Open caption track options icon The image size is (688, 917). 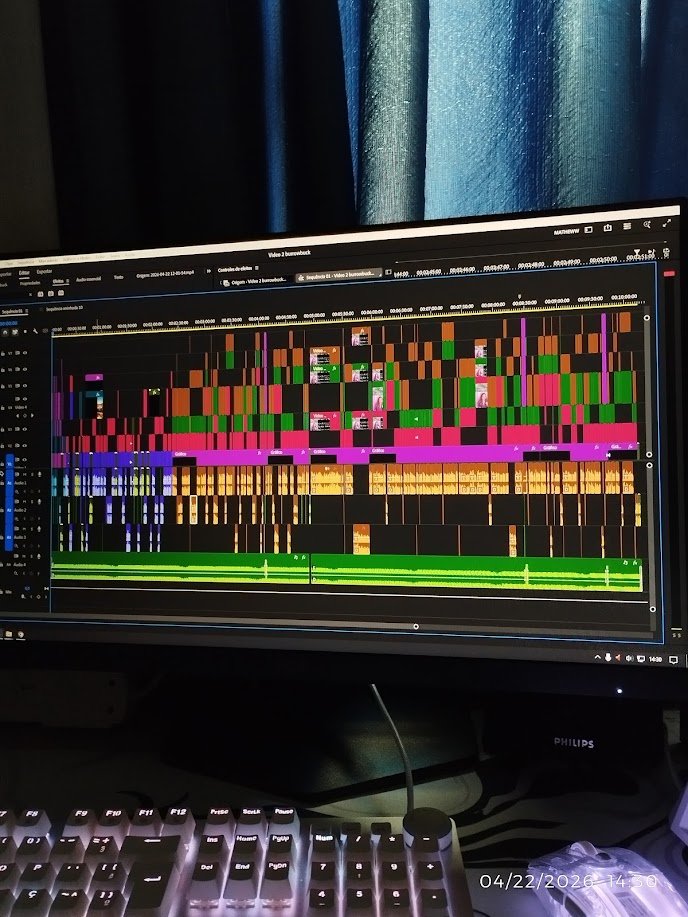coord(45,331)
